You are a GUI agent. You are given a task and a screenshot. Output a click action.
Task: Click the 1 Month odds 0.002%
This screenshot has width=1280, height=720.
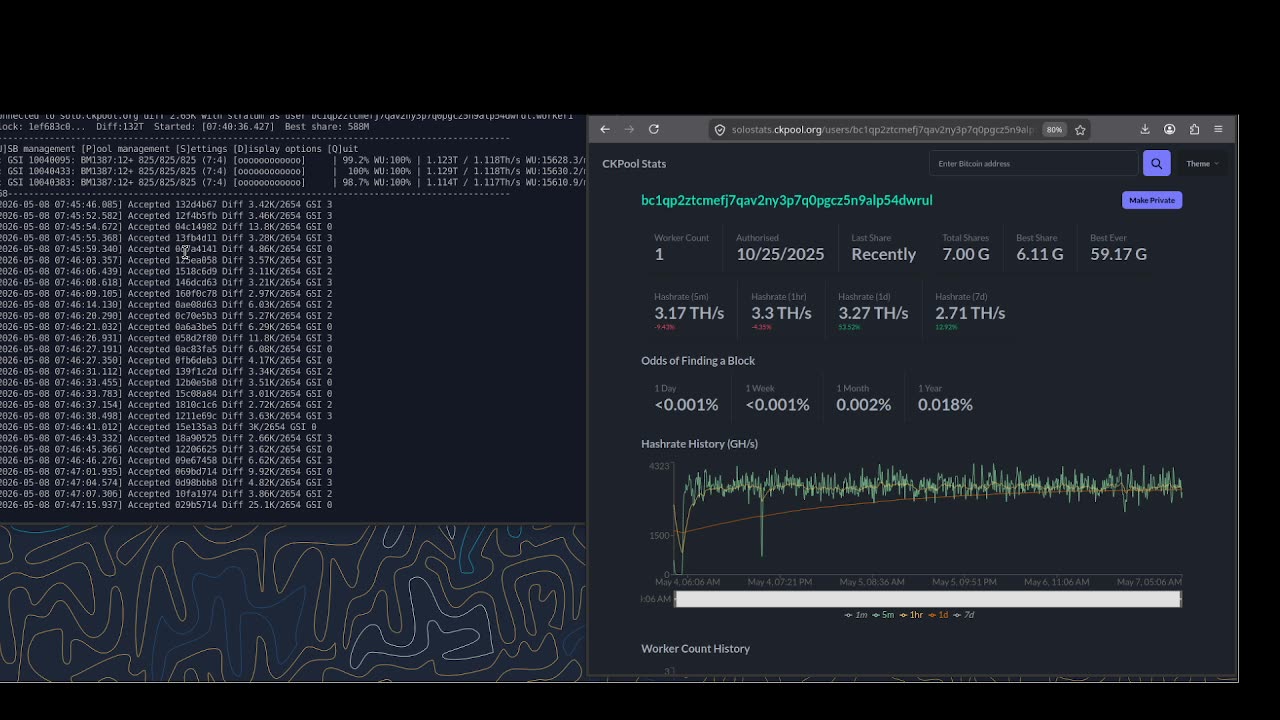863,405
